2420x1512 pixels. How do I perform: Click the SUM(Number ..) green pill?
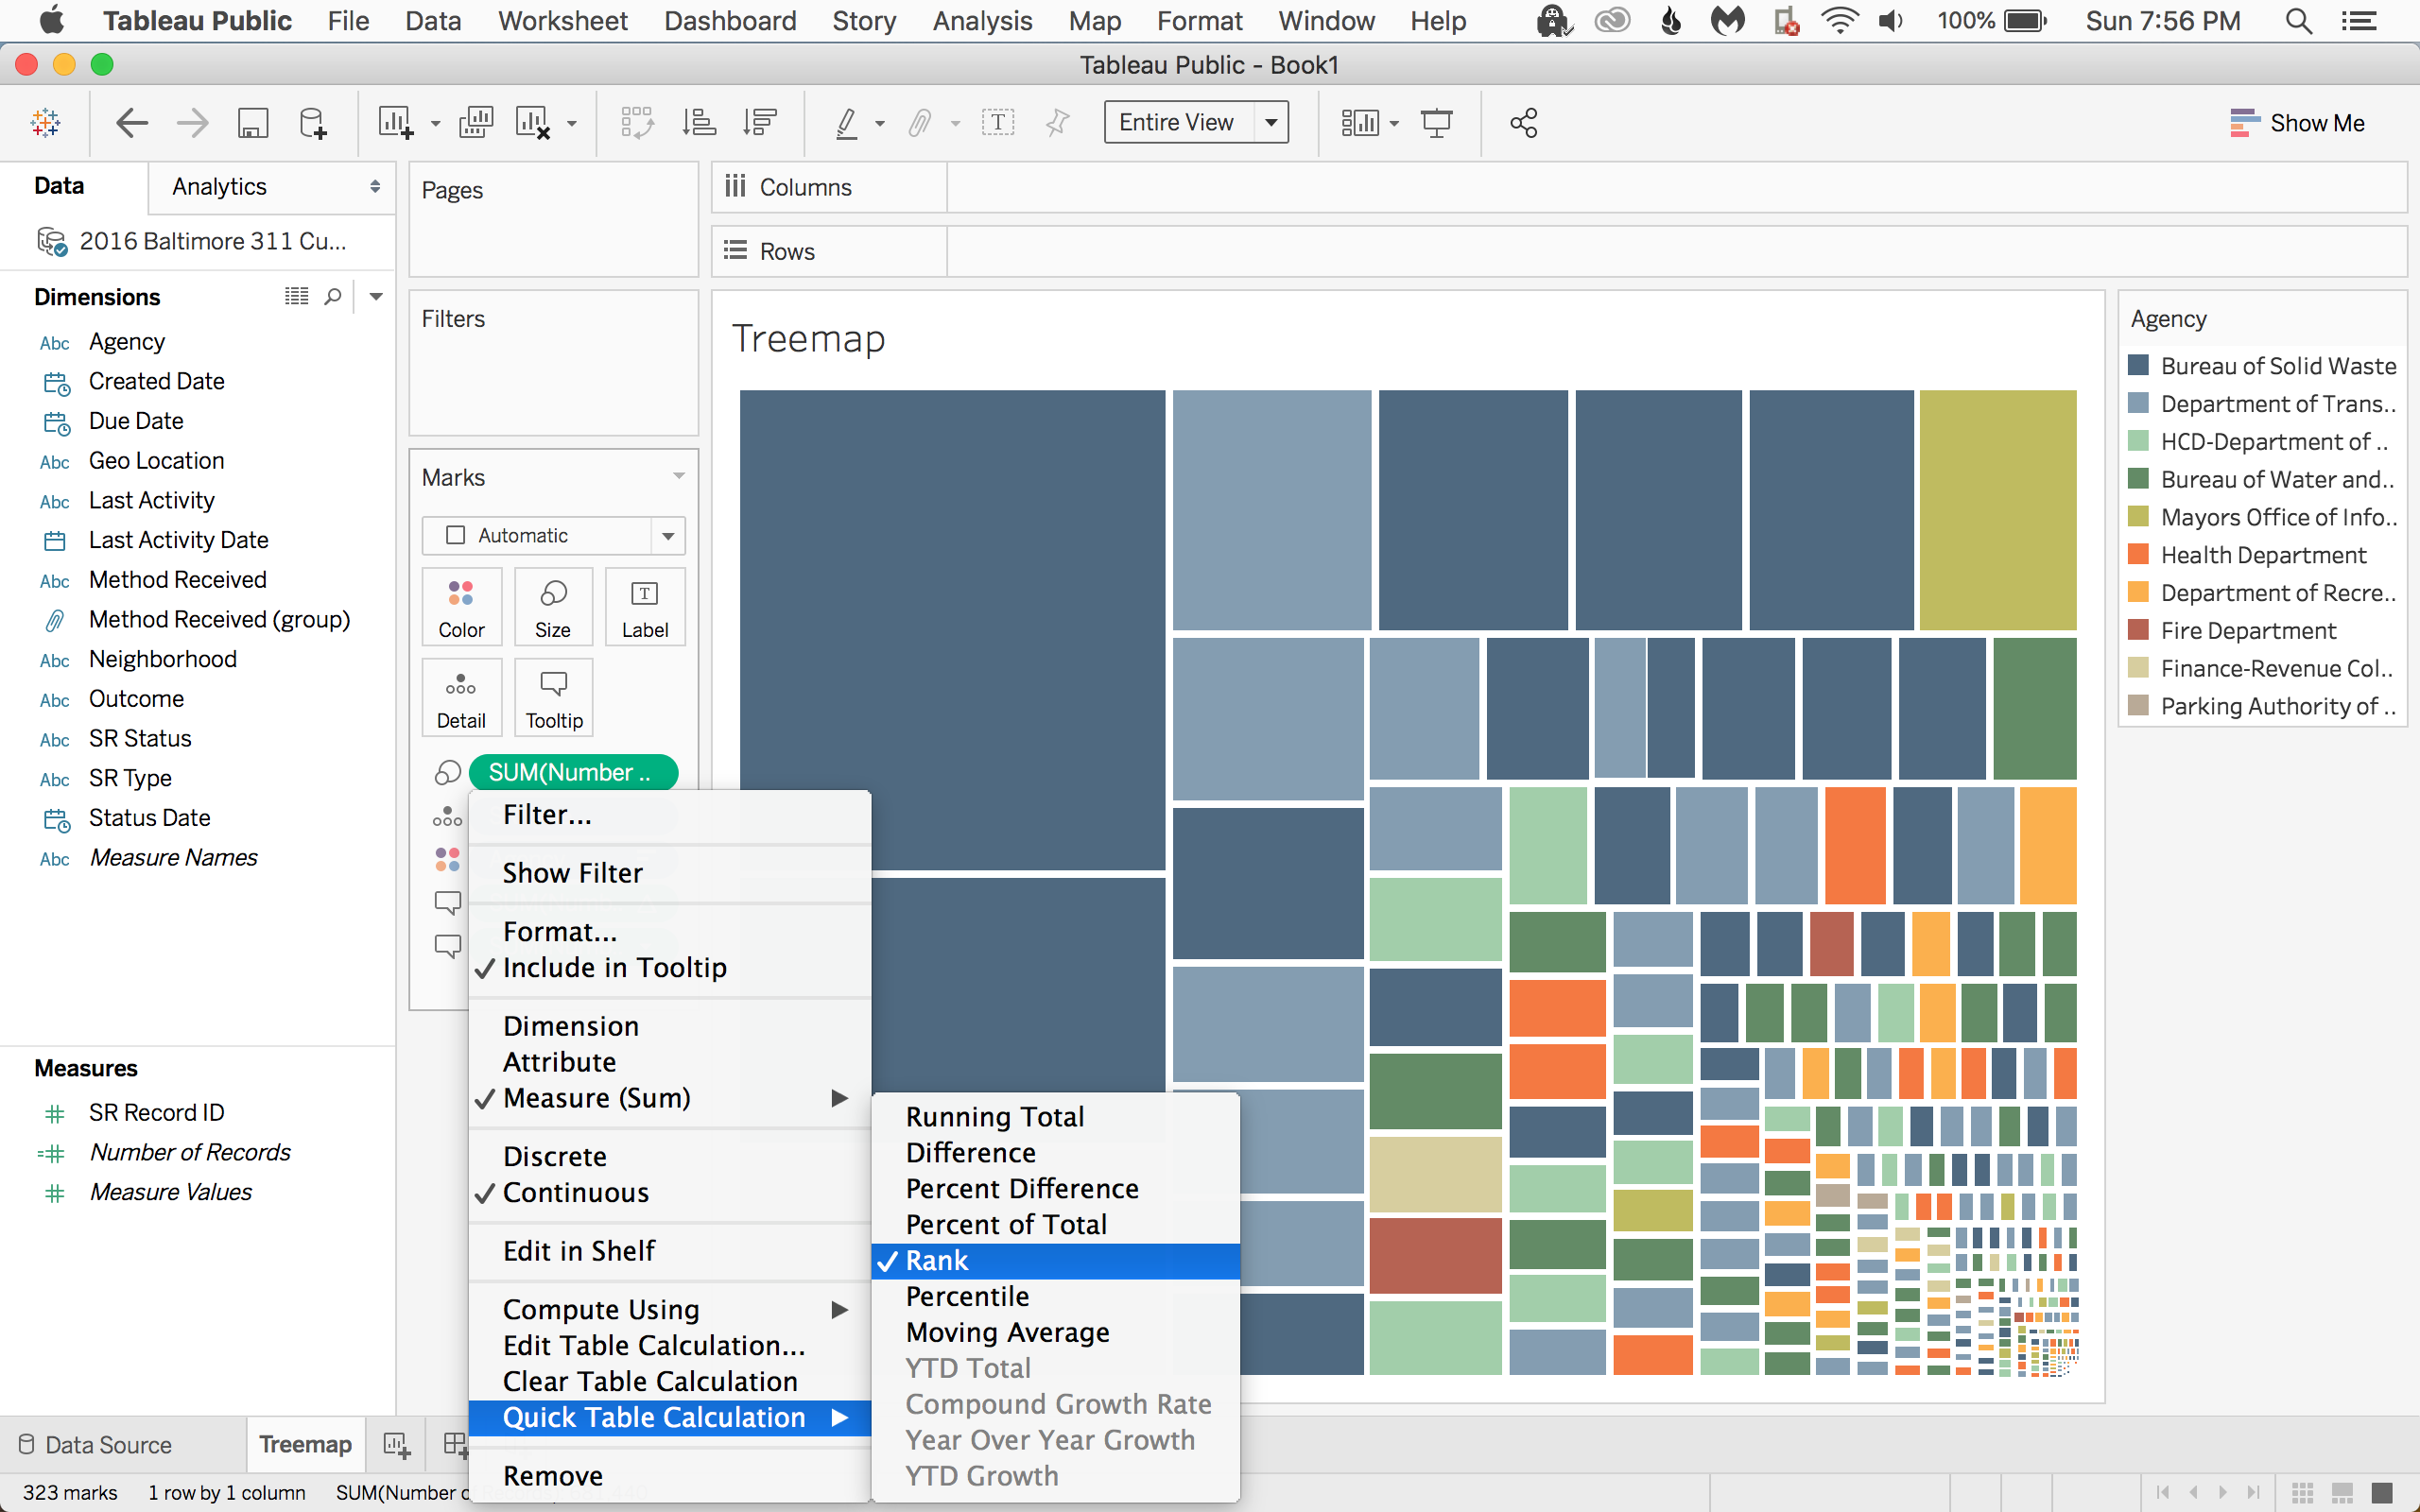coord(573,773)
